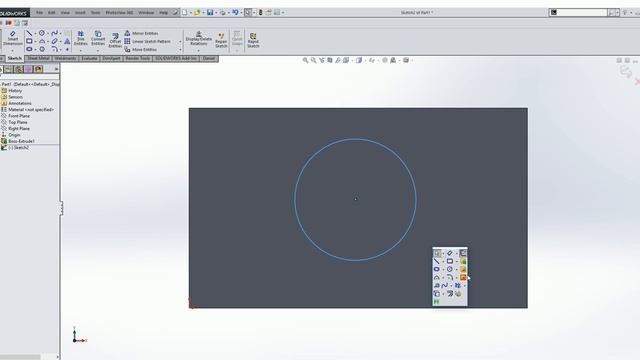The height and width of the screenshot is (360, 640).
Task: Expand the Linear Sketch Pattern dropdown arrow
Action: pyautogui.click(x=180, y=41)
